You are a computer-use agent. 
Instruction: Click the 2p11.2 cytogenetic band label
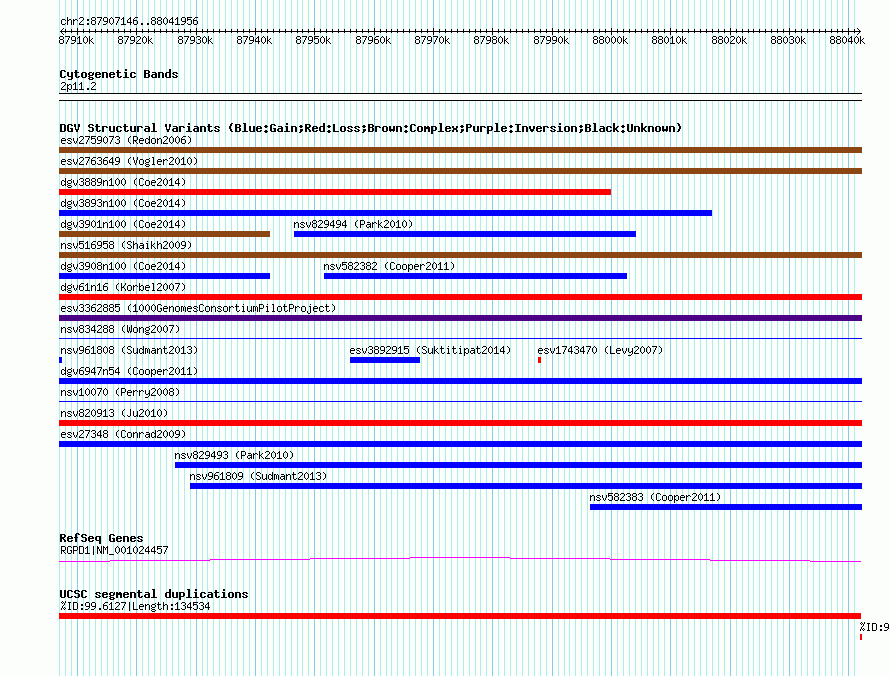(78, 87)
